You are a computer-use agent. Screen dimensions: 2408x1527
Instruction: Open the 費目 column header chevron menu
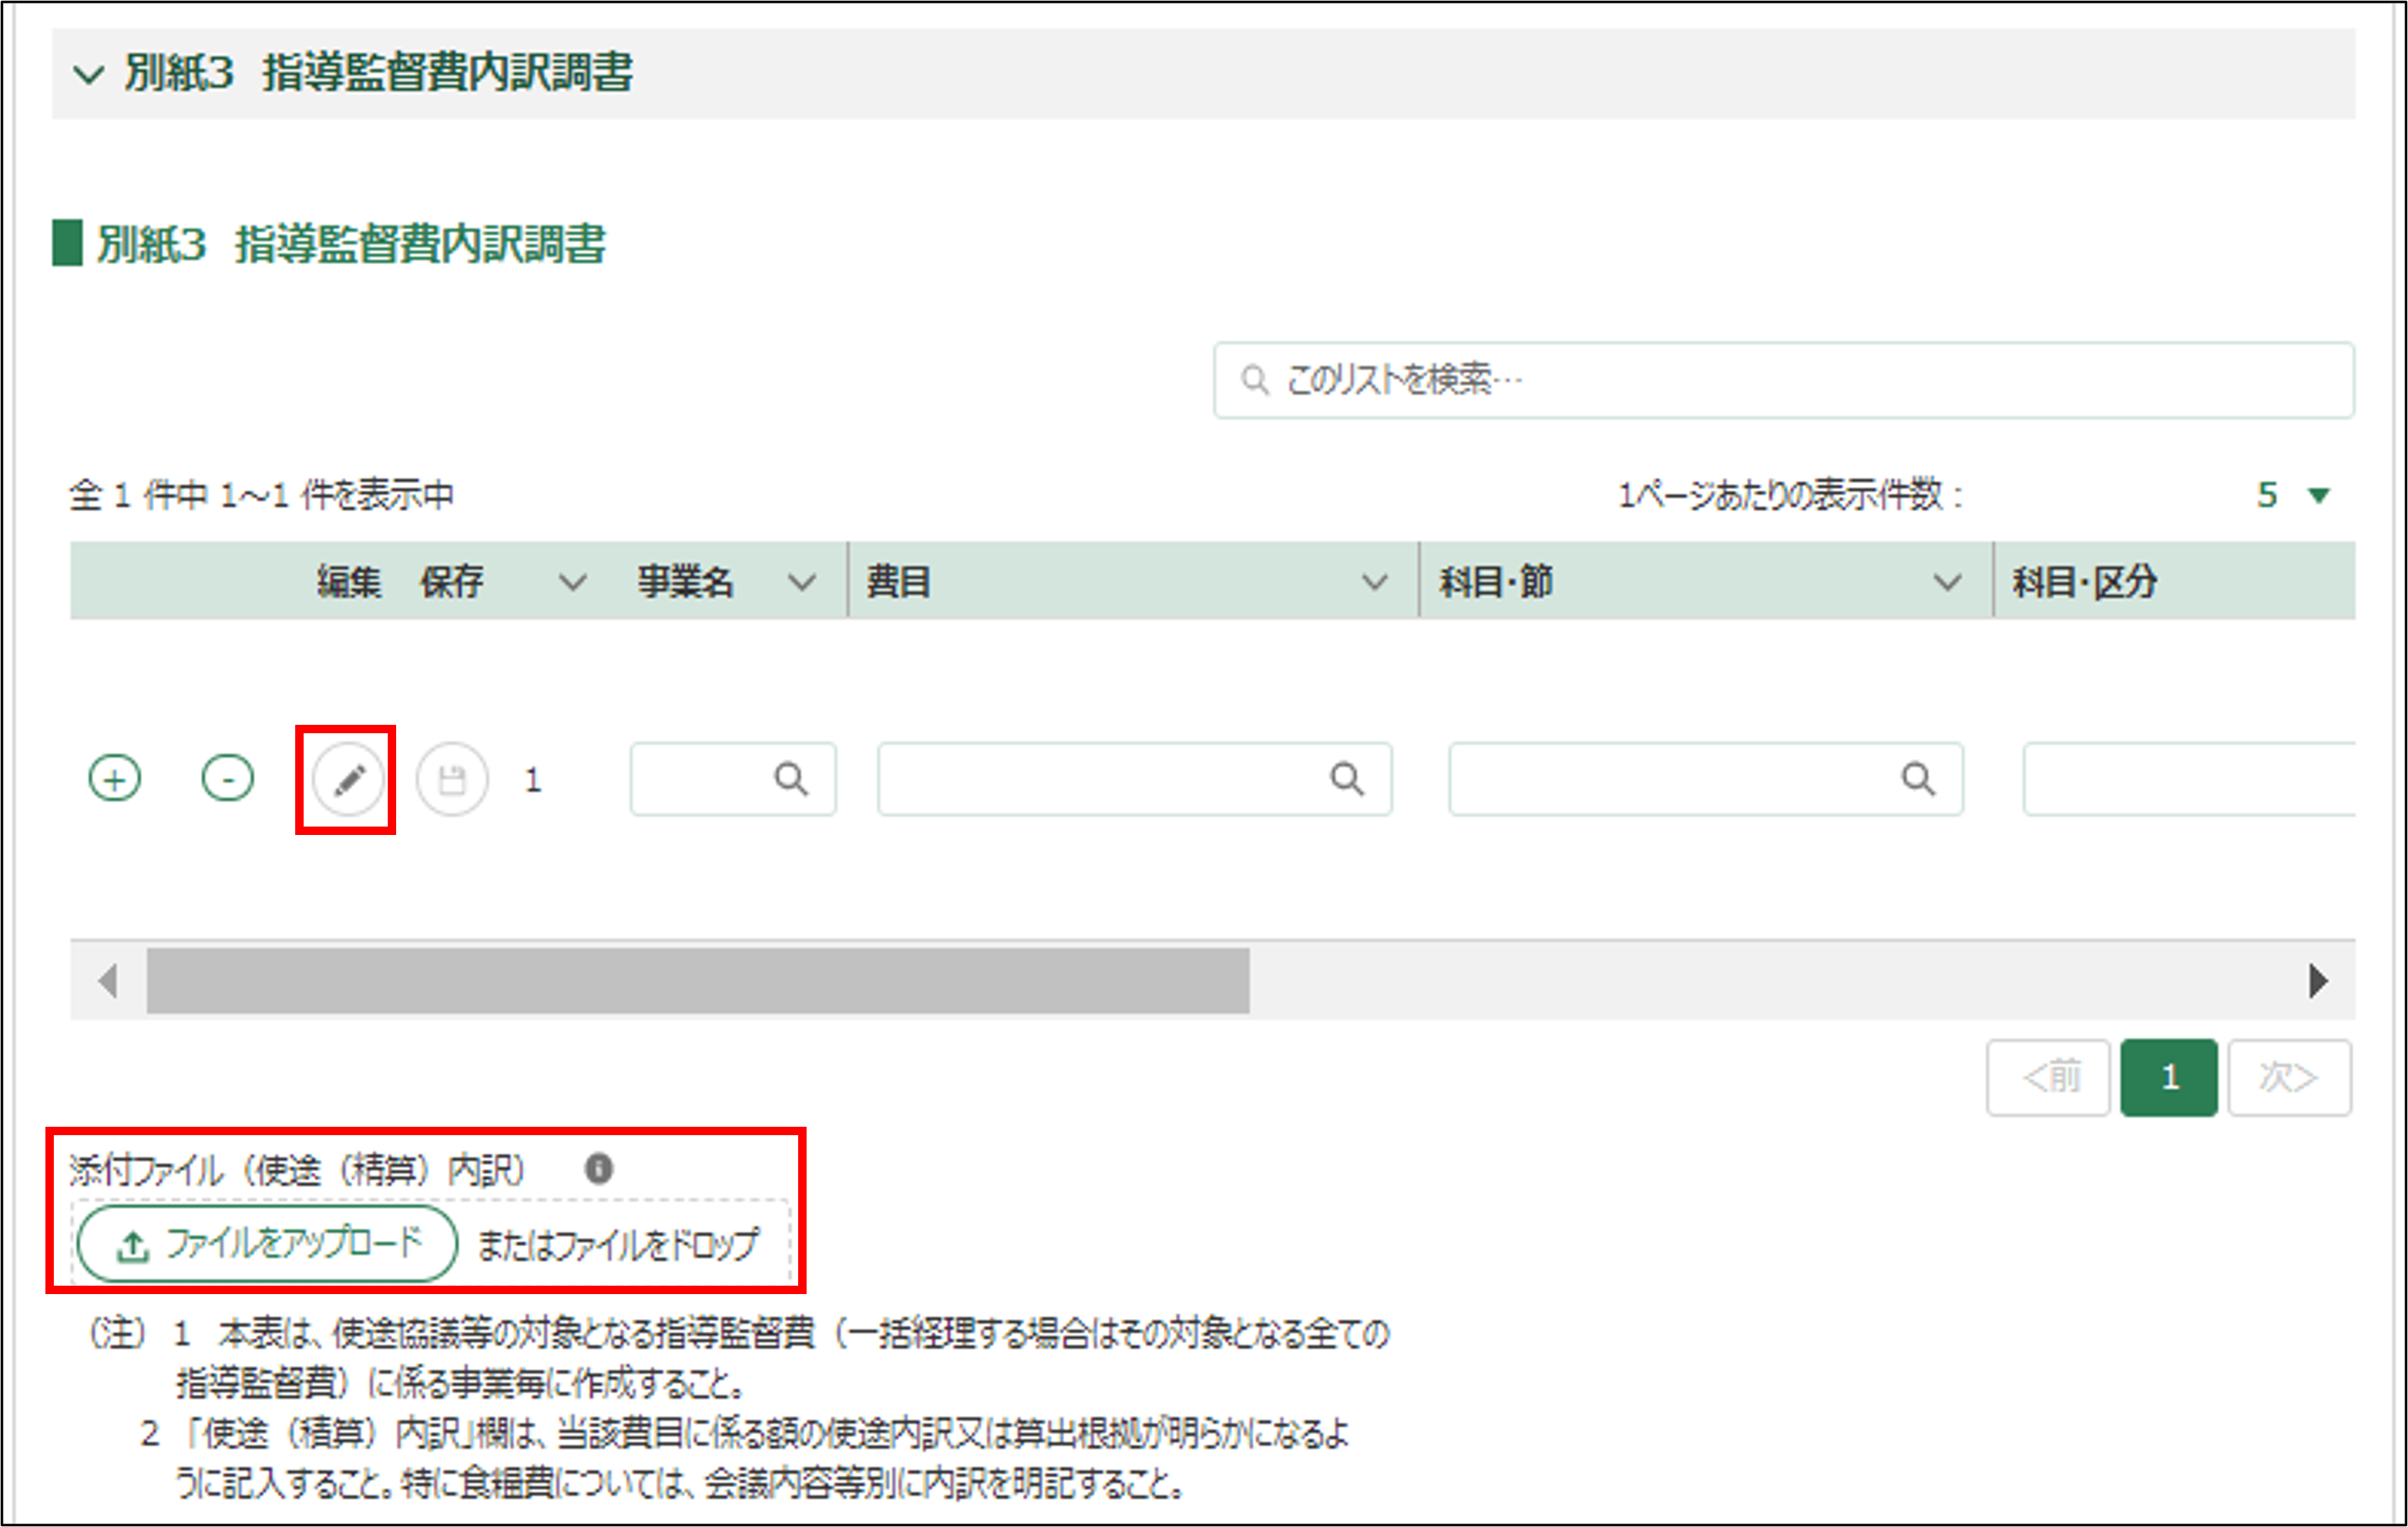[1375, 582]
